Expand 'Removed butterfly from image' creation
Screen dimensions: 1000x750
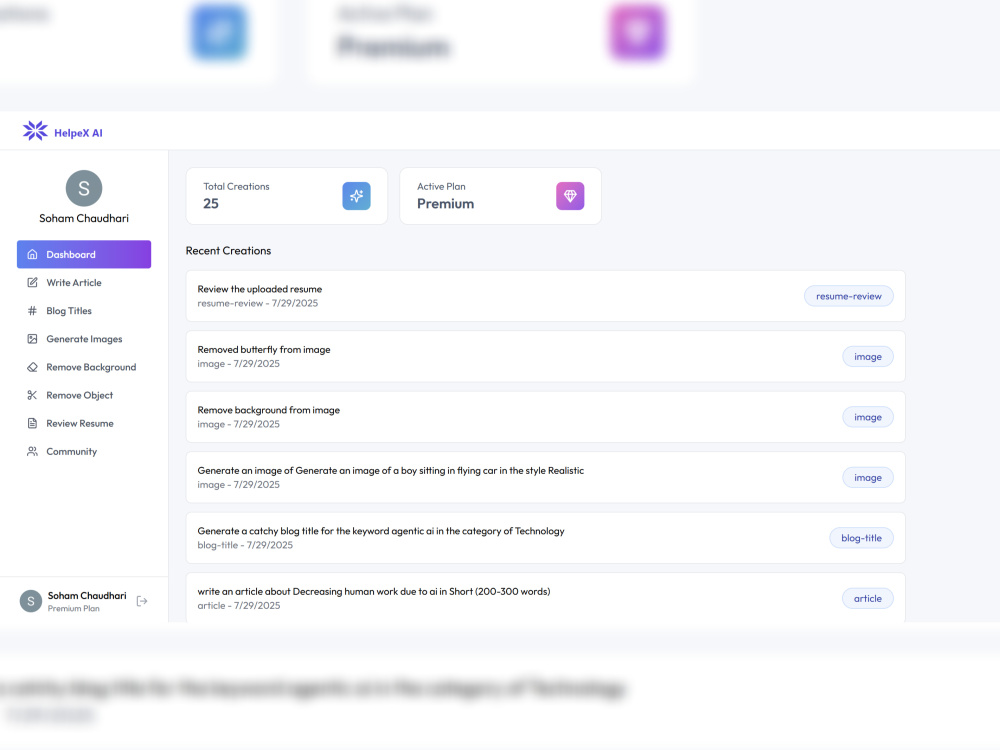point(545,357)
